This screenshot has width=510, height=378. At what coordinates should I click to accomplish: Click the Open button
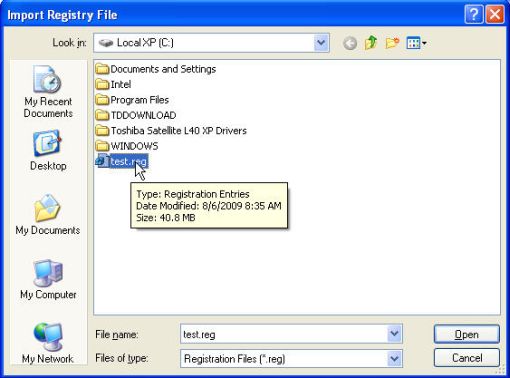click(467, 334)
